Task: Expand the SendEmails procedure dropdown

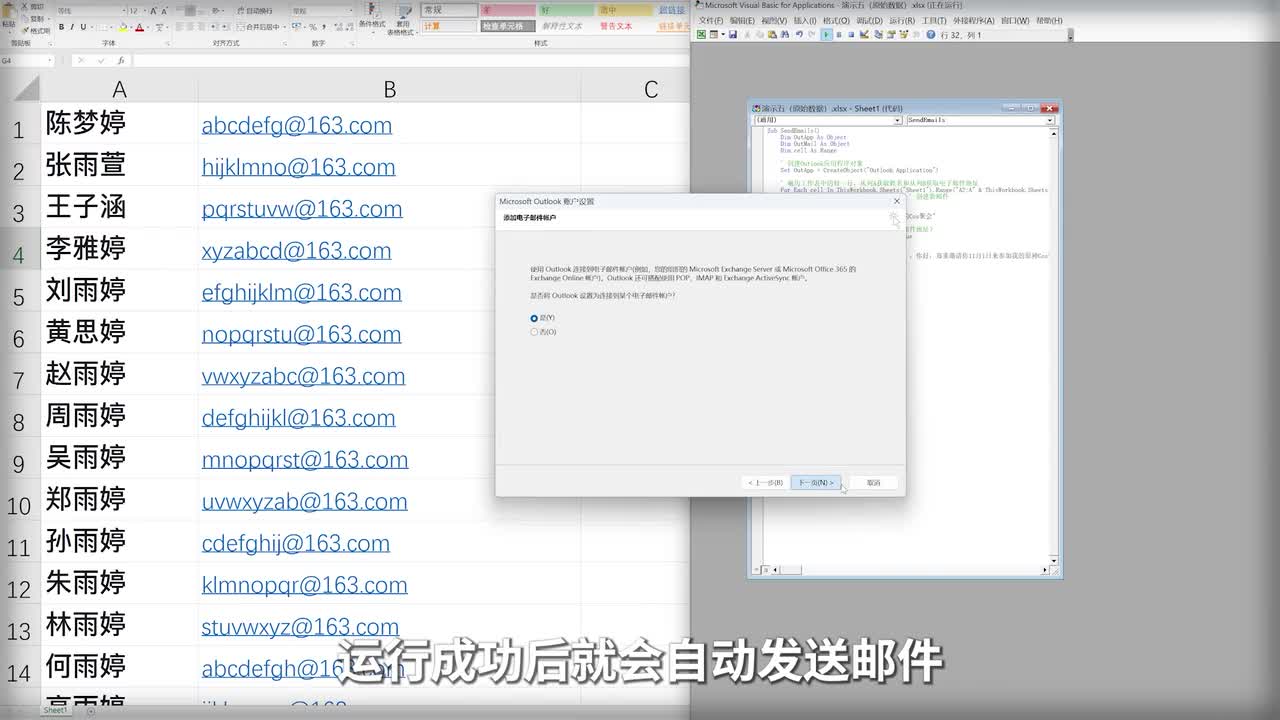Action: (1049, 120)
